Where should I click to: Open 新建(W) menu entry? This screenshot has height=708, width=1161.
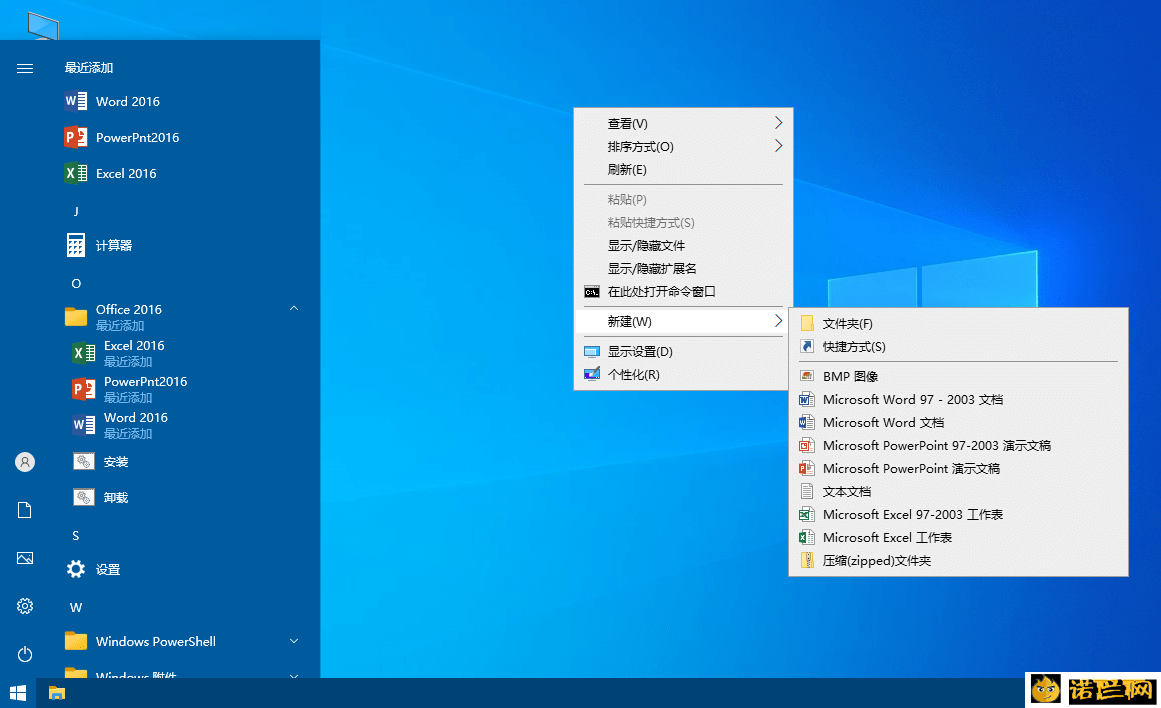point(683,321)
